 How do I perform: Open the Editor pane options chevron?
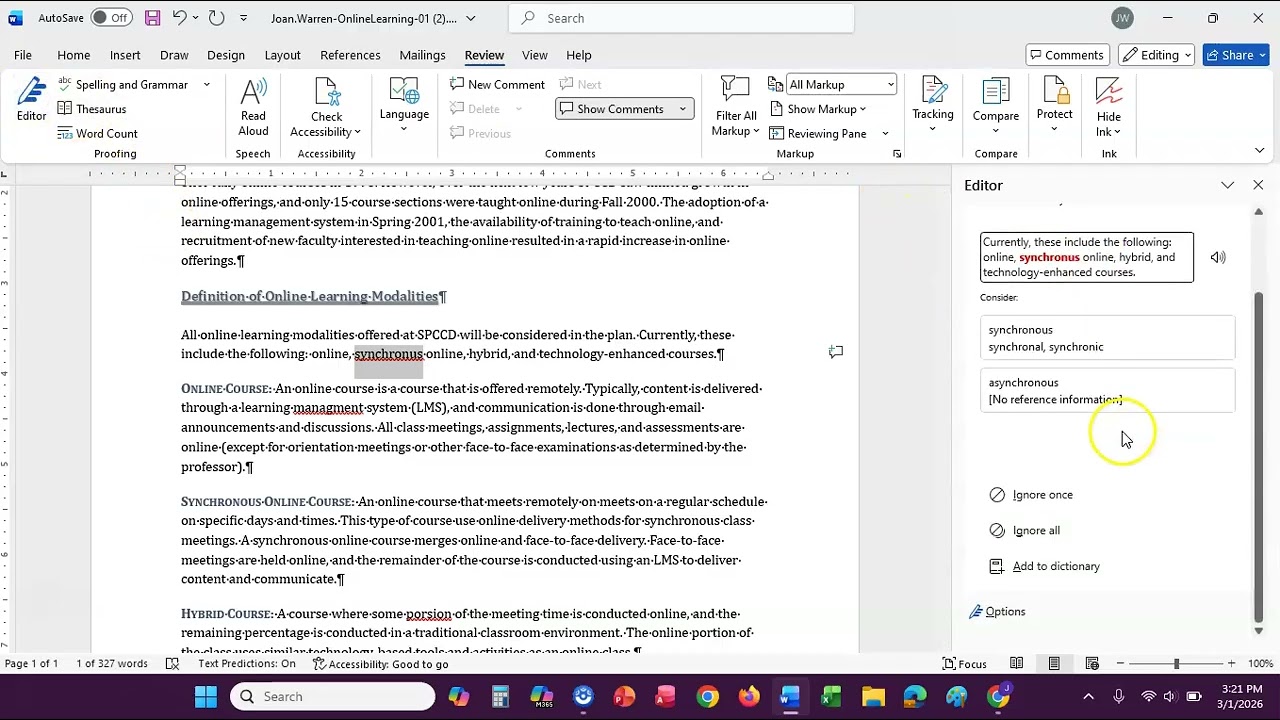point(1228,185)
